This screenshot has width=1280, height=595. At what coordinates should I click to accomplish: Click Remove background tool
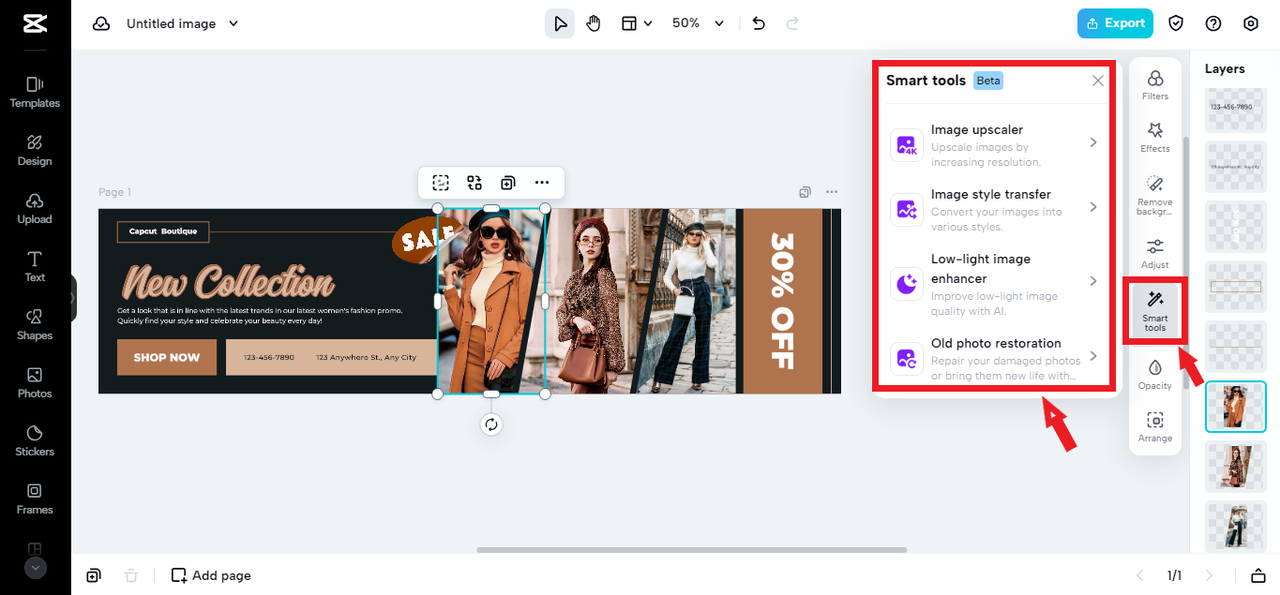1155,196
